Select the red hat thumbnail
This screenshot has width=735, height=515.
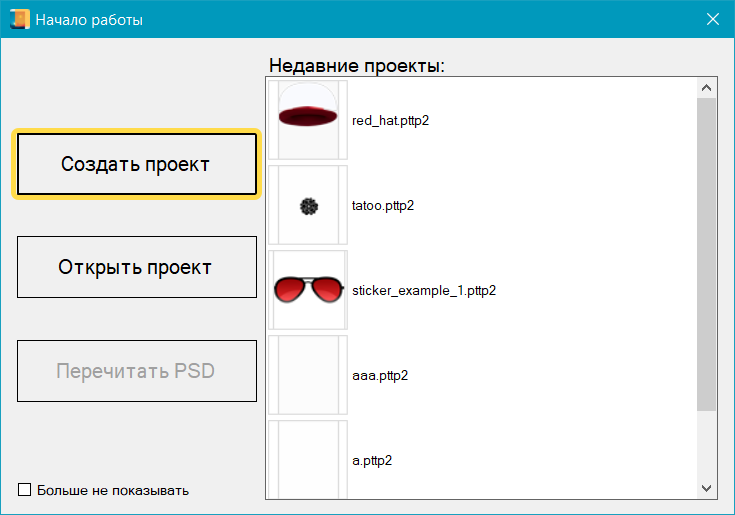coord(308,120)
